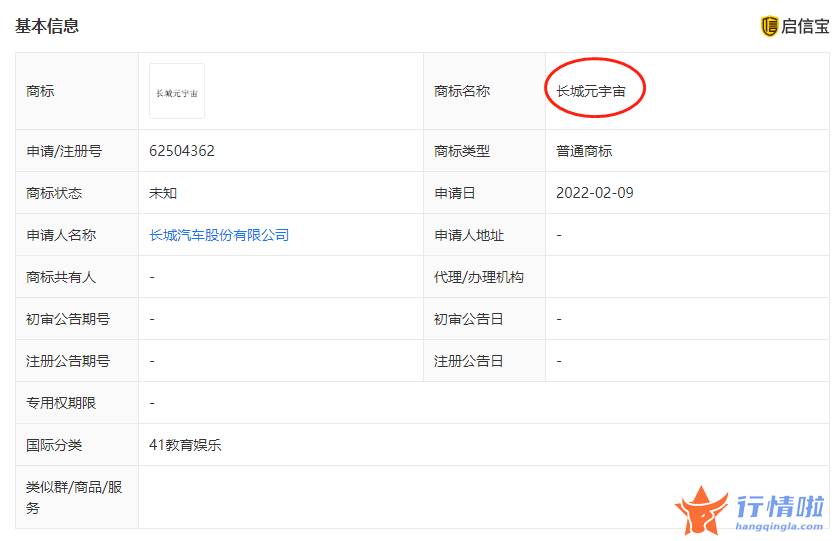Select the application date 2022-02-09
The width and height of the screenshot is (840, 541).
[595, 193]
